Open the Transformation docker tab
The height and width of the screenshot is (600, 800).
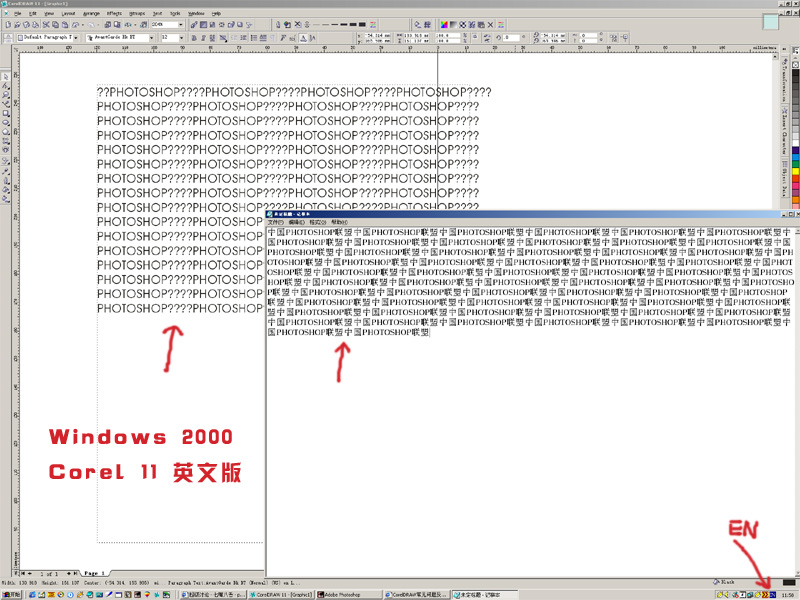pyautogui.click(x=784, y=80)
